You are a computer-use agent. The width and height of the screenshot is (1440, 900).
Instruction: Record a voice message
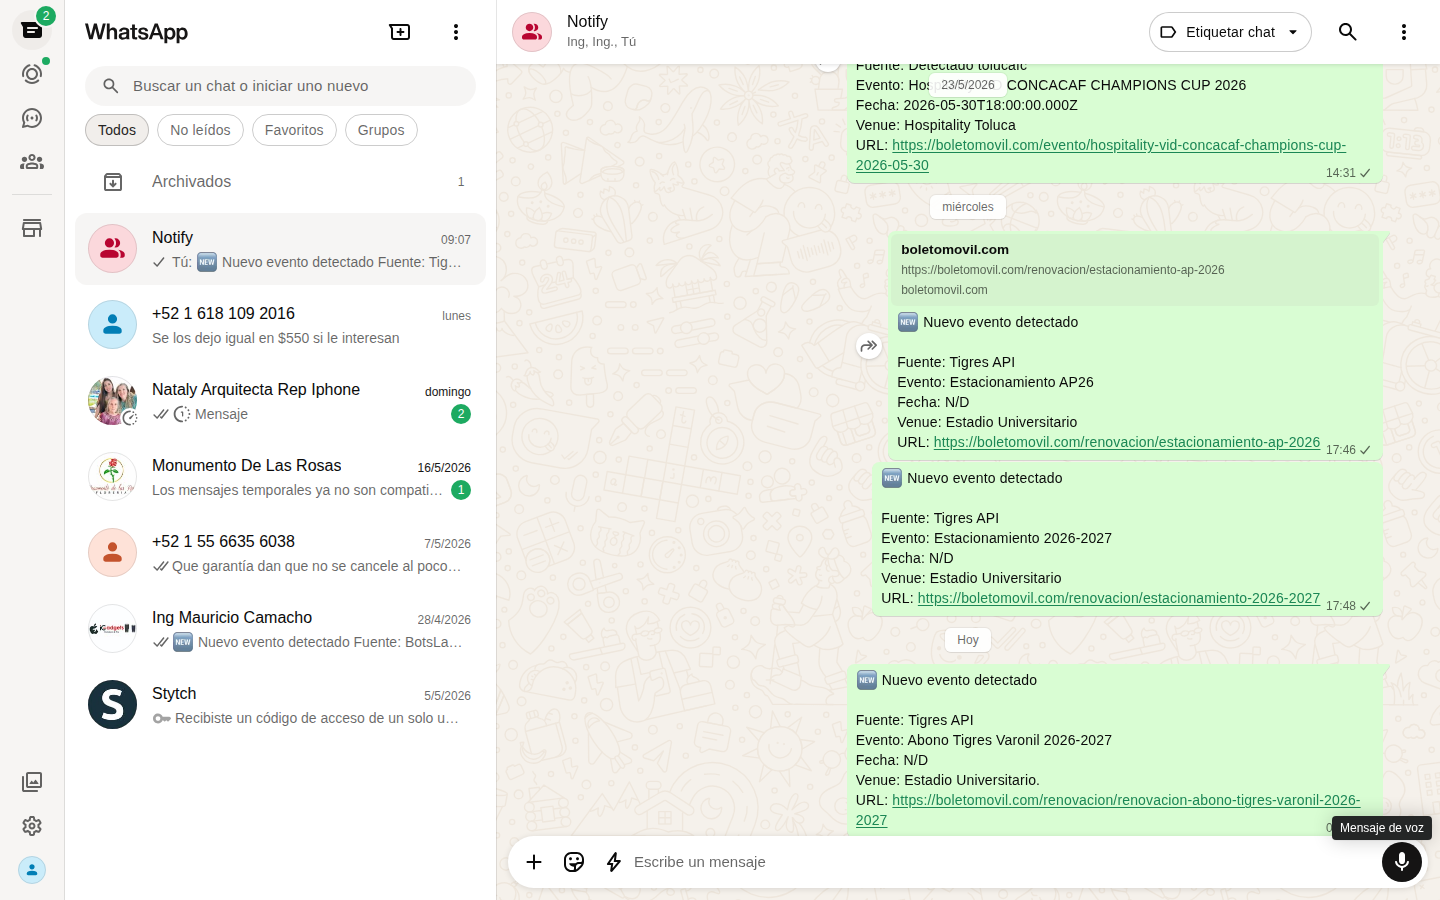tap(1402, 862)
